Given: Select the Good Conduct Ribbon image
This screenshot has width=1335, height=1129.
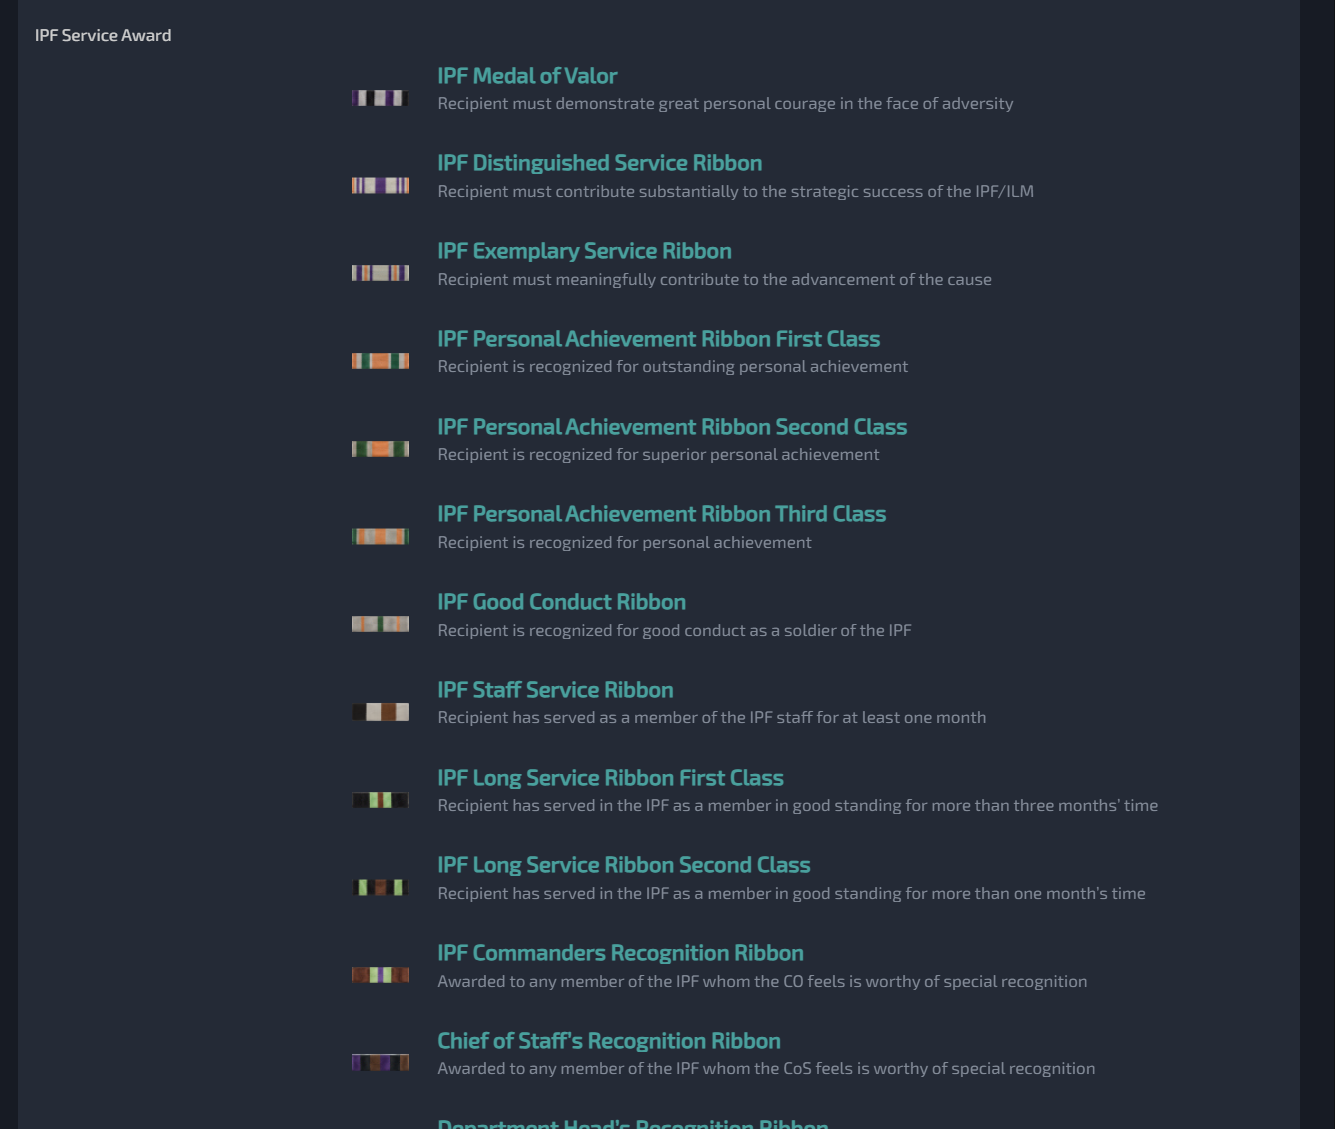Looking at the screenshot, I should 380,624.
